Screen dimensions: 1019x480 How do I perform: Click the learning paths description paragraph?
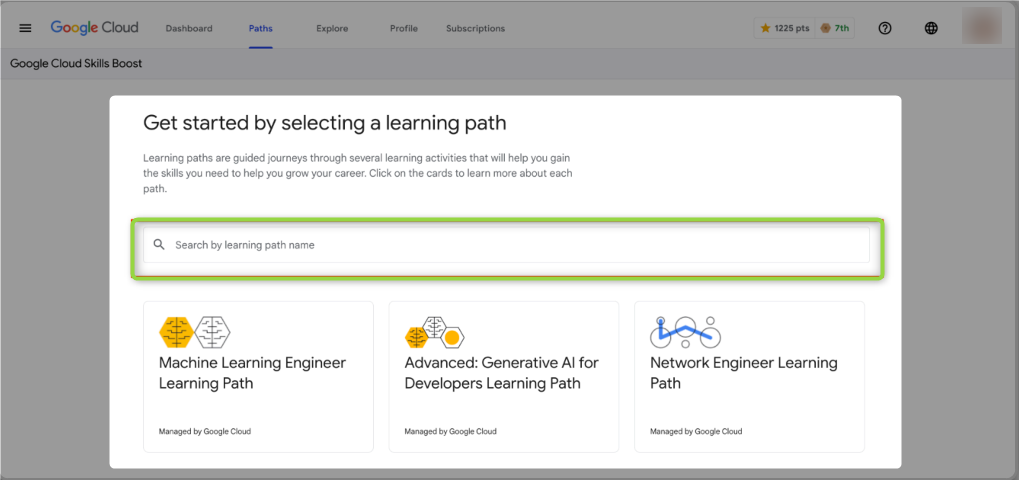pos(358,174)
